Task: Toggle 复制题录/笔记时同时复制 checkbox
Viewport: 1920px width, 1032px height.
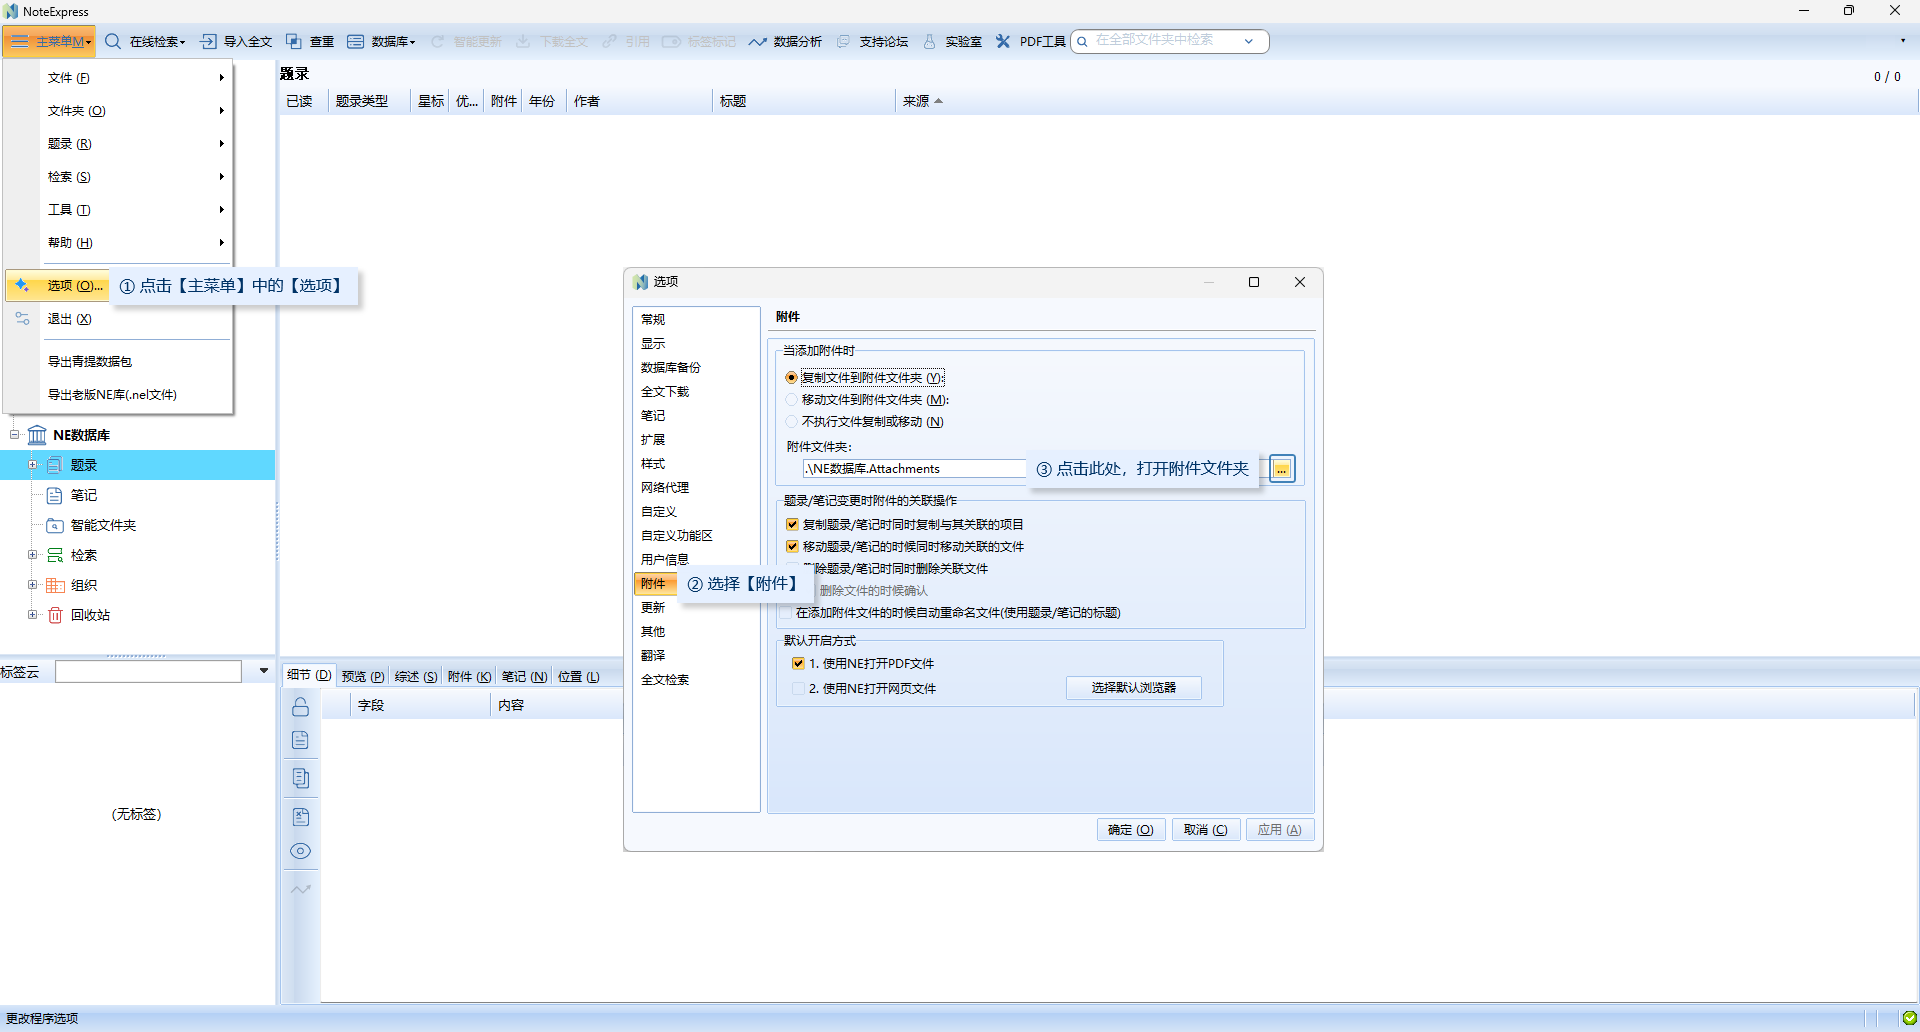Action: (792, 525)
